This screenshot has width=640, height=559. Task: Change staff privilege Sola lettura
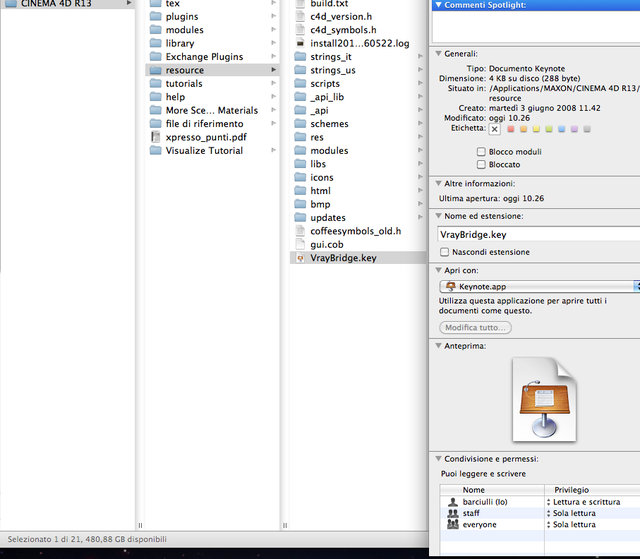click(571, 513)
